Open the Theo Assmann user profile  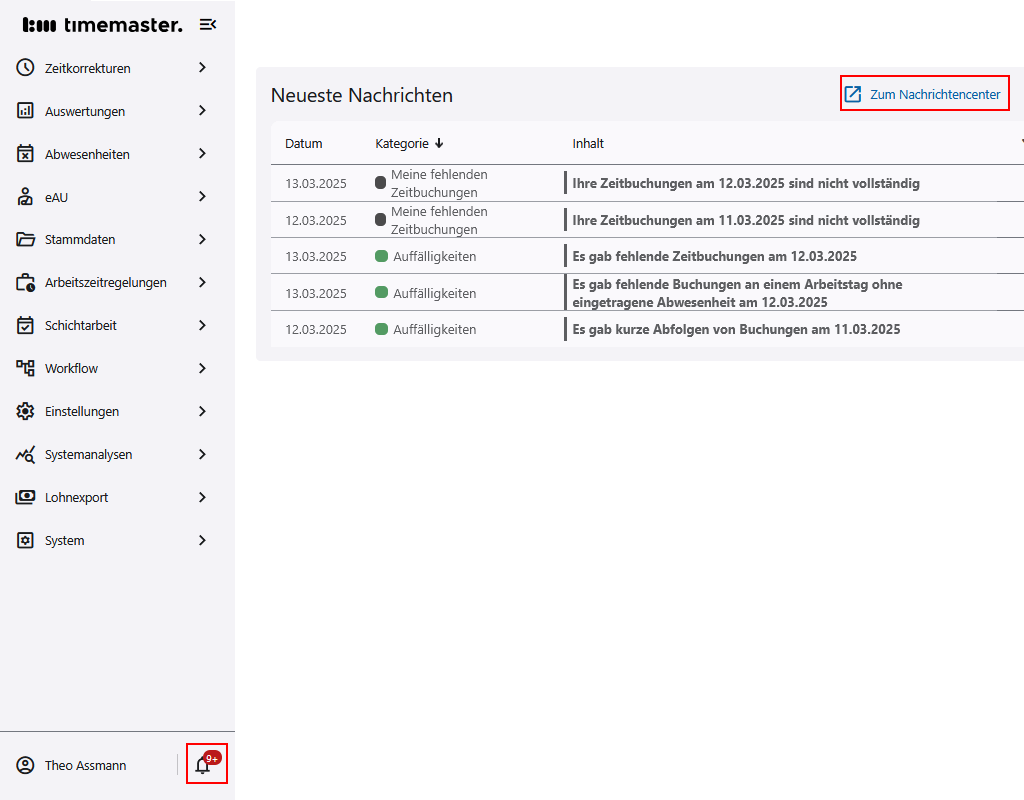[x=85, y=765]
